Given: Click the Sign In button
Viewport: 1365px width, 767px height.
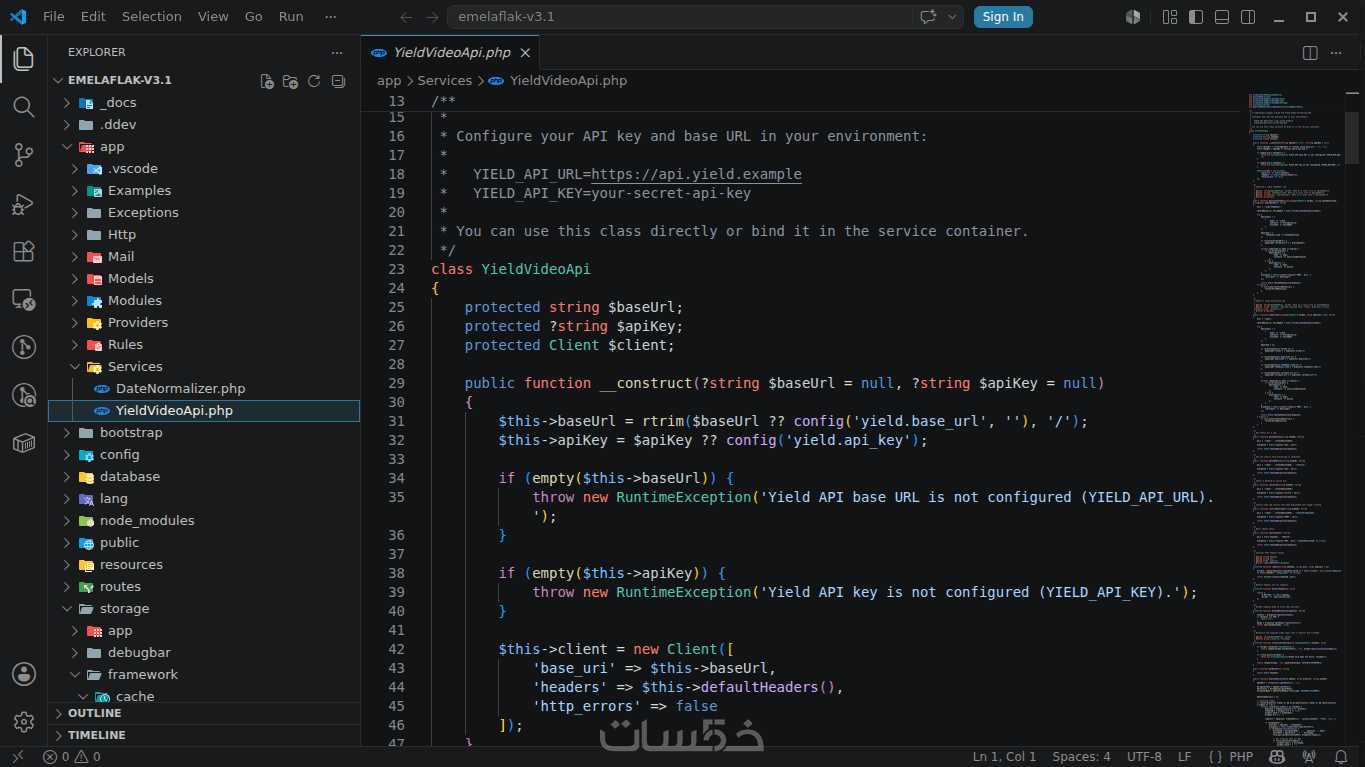Looking at the screenshot, I should point(1003,16).
